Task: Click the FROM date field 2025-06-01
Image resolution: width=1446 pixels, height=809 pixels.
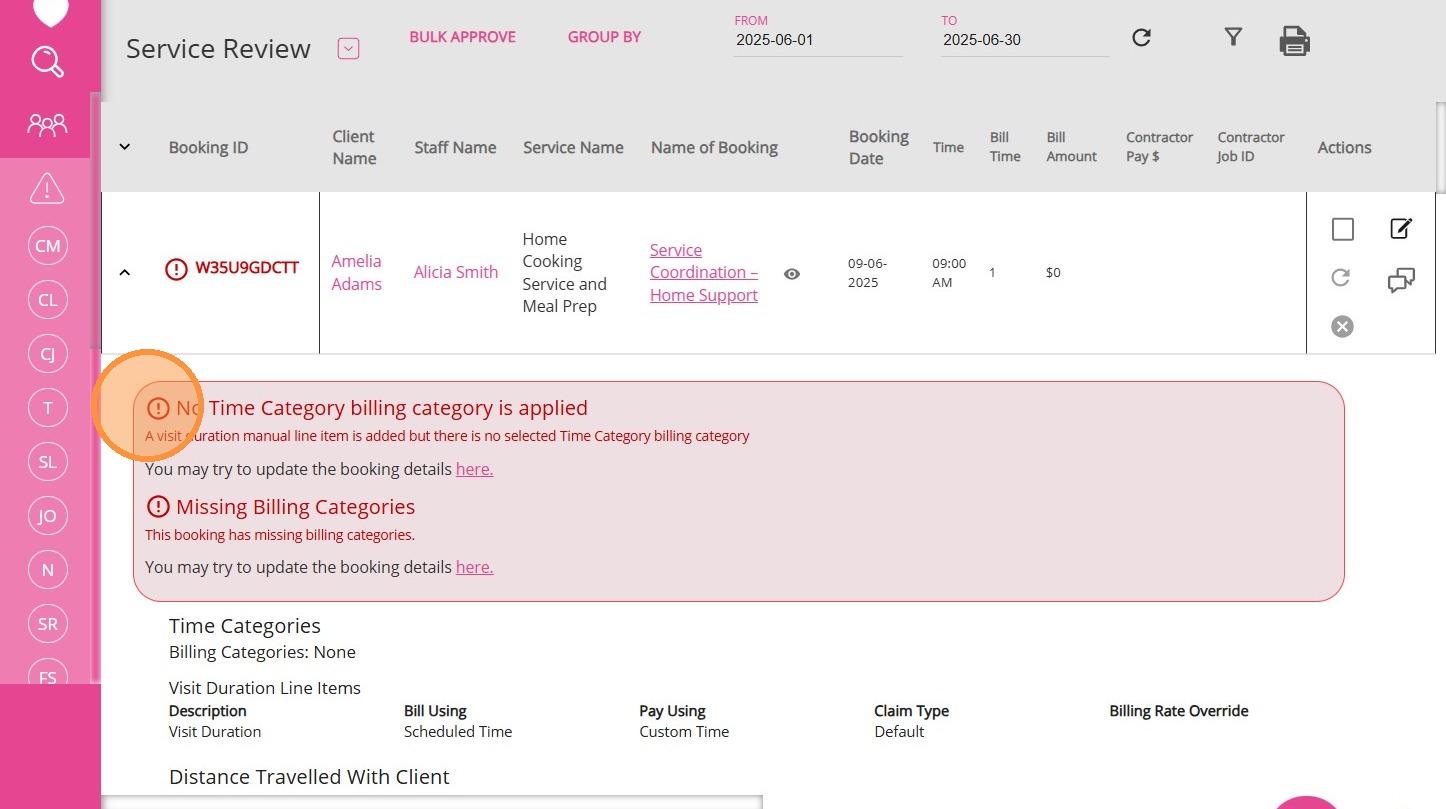Action: (x=817, y=41)
